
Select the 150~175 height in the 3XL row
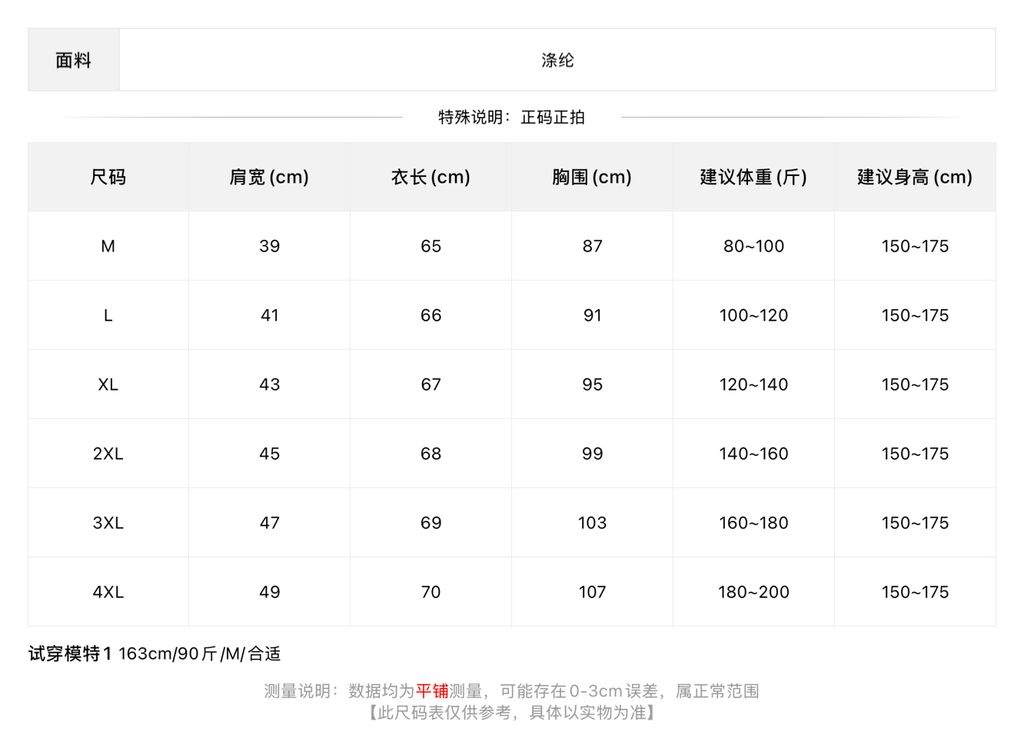pos(915,523)
